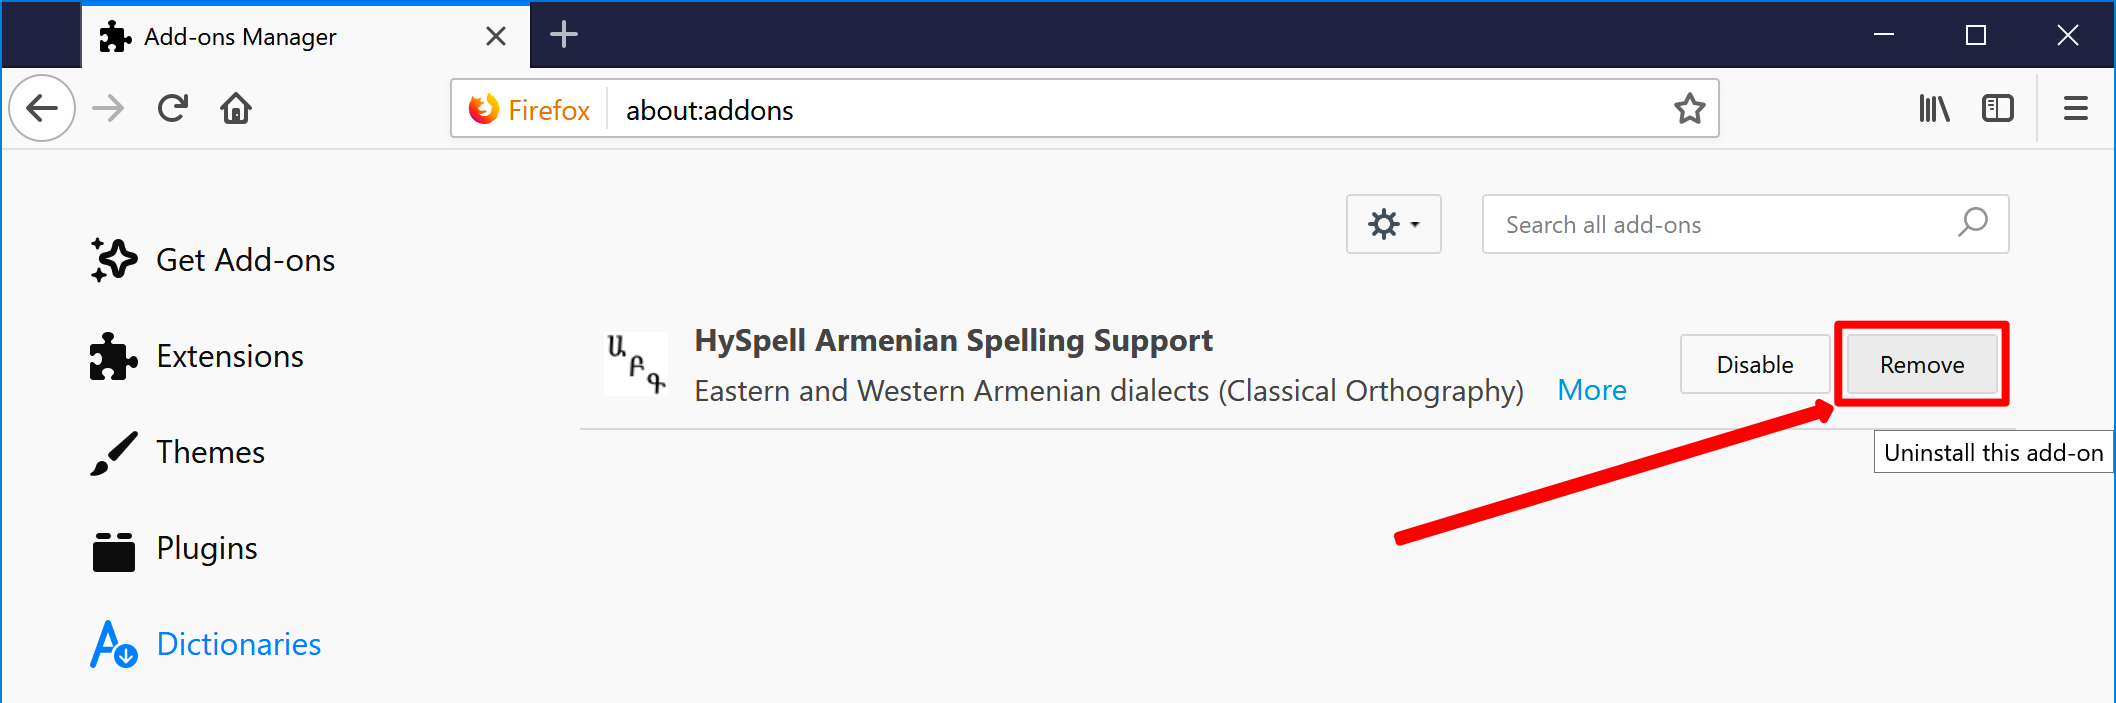The width and height of the screenshot is (2116, 703).
Task: Open the gear tools dropdown
Action: pos(1393,224)
